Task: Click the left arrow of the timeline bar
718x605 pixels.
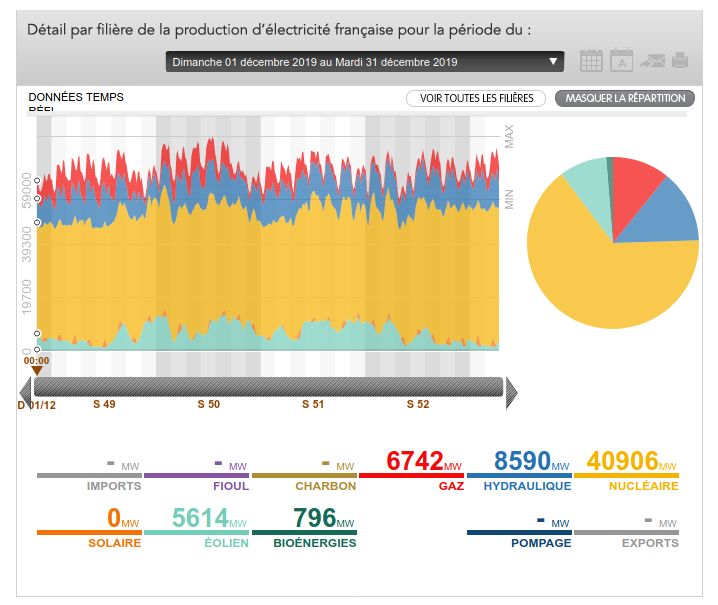Action: pyautogui.click(x=27, y=388)
